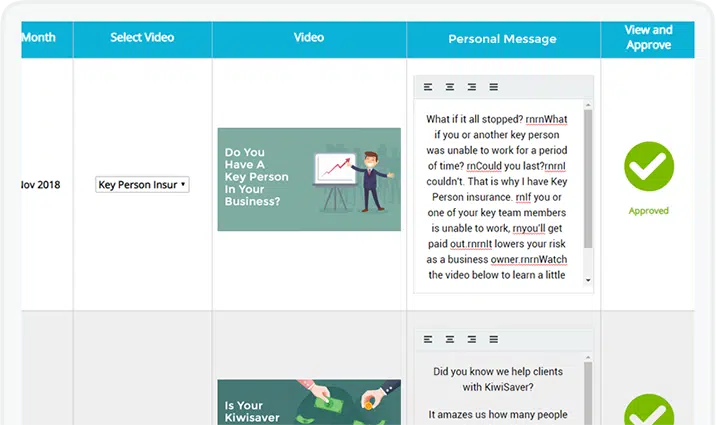
Task: Click align right icon in Key Person message editor
Action: click(473, 87)
